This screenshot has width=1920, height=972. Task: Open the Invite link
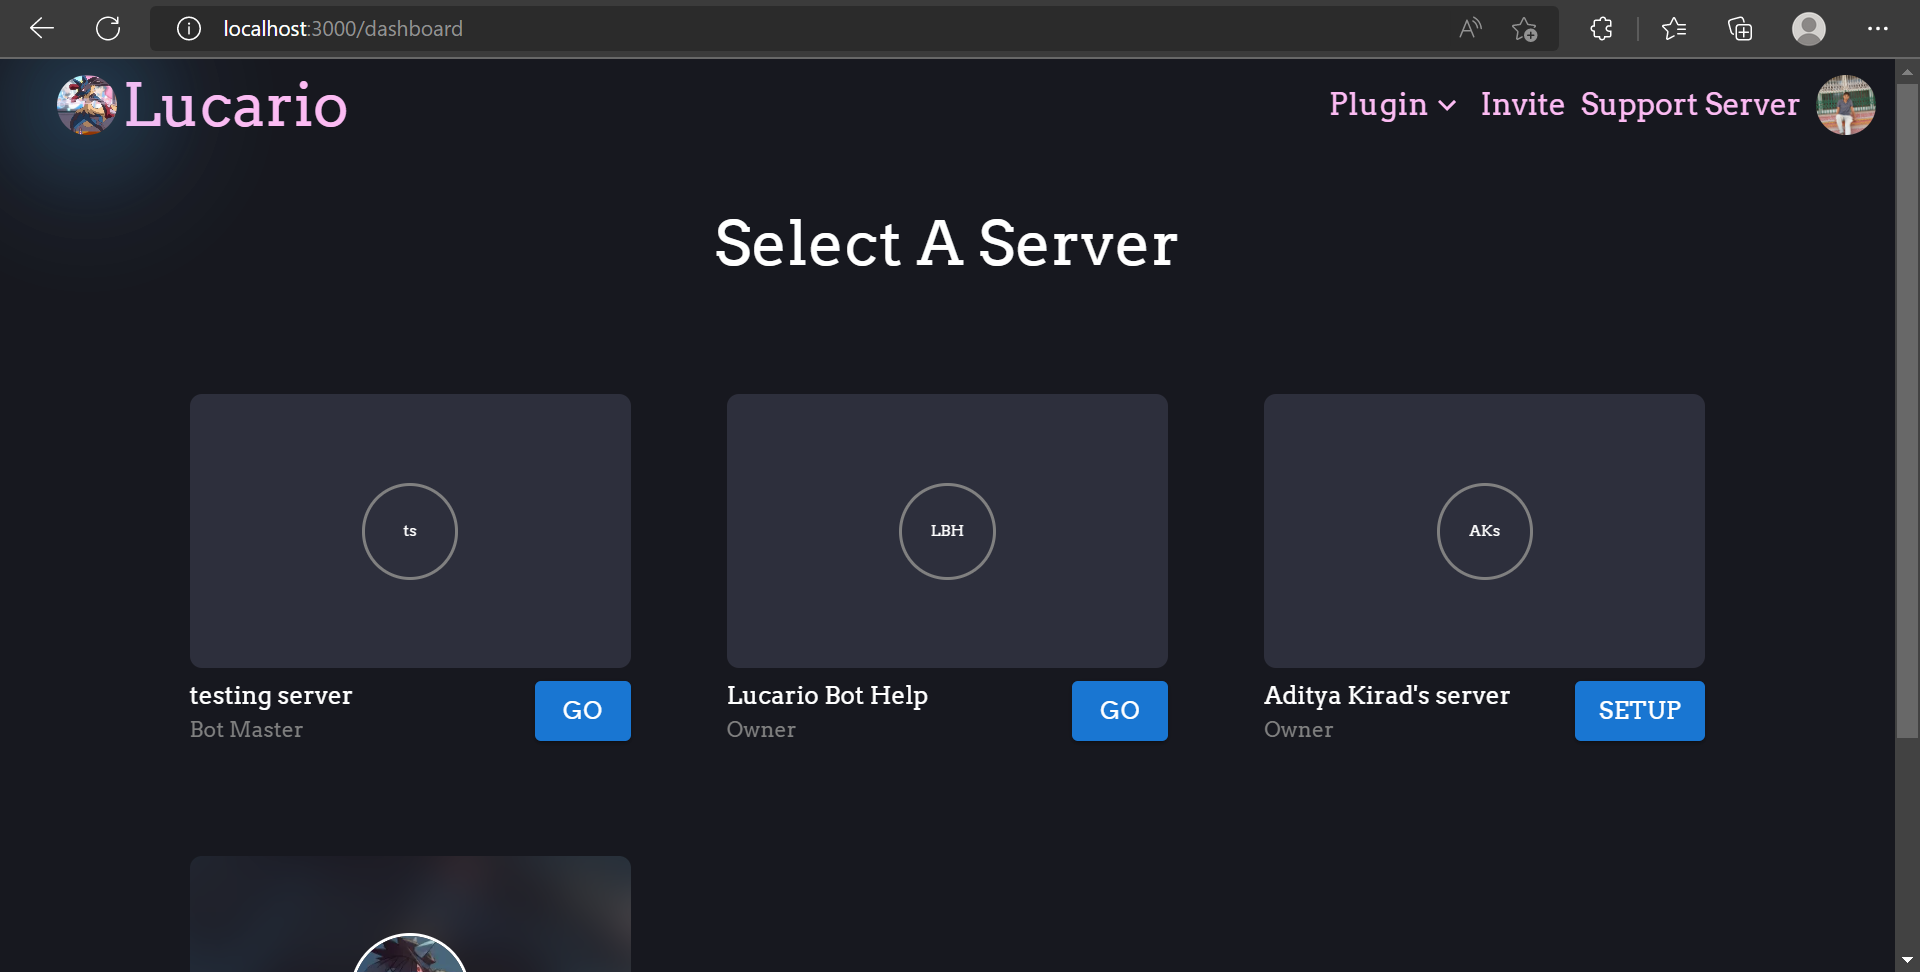point(1523,104)
